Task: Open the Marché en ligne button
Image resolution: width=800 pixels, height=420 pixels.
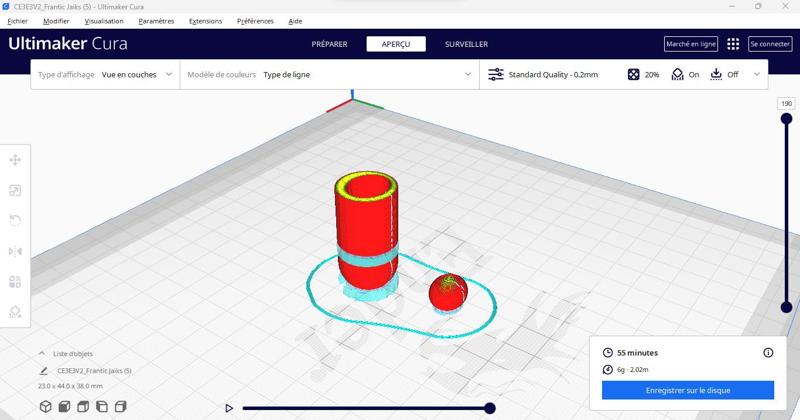Action: [691, 44]
